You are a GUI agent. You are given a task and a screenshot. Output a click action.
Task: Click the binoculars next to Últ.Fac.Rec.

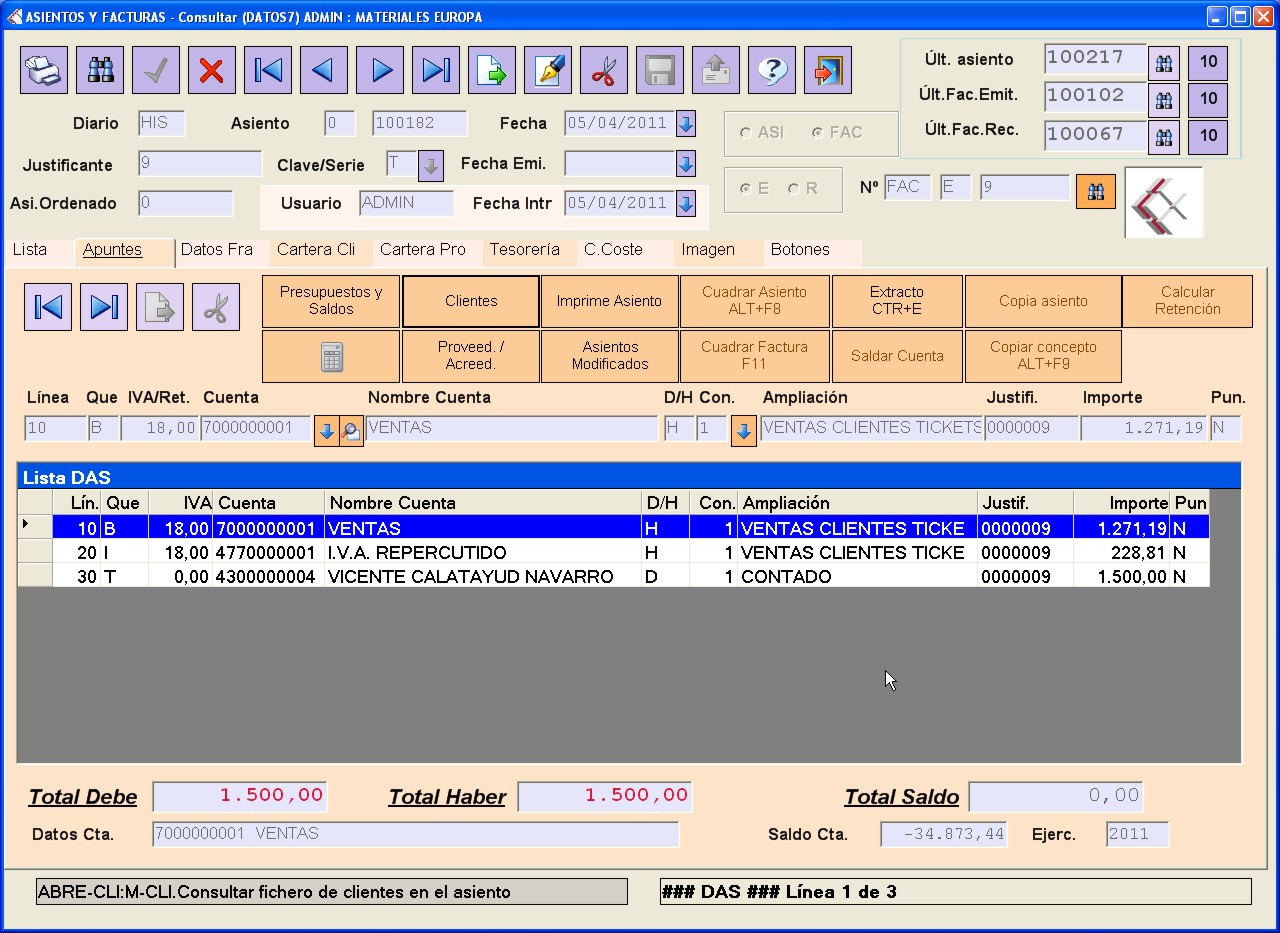pos(1164,137)
